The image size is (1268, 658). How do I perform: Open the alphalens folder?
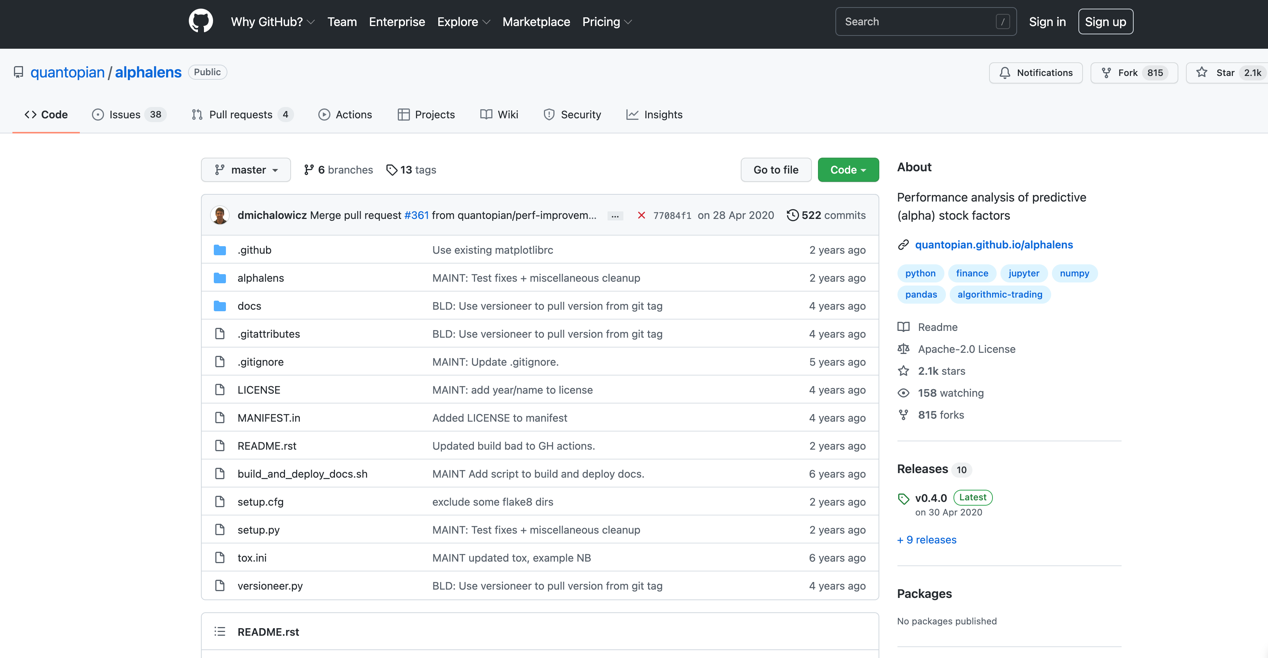click(260, 278)
